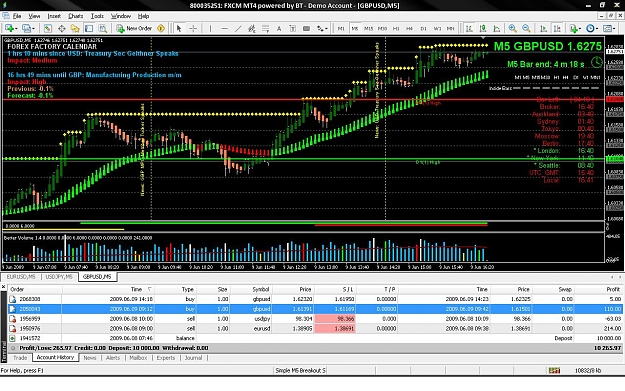Viewport: 625px width, 391px height.
Task: Open the Profiles toolbar icon
Action: point(26,28)
